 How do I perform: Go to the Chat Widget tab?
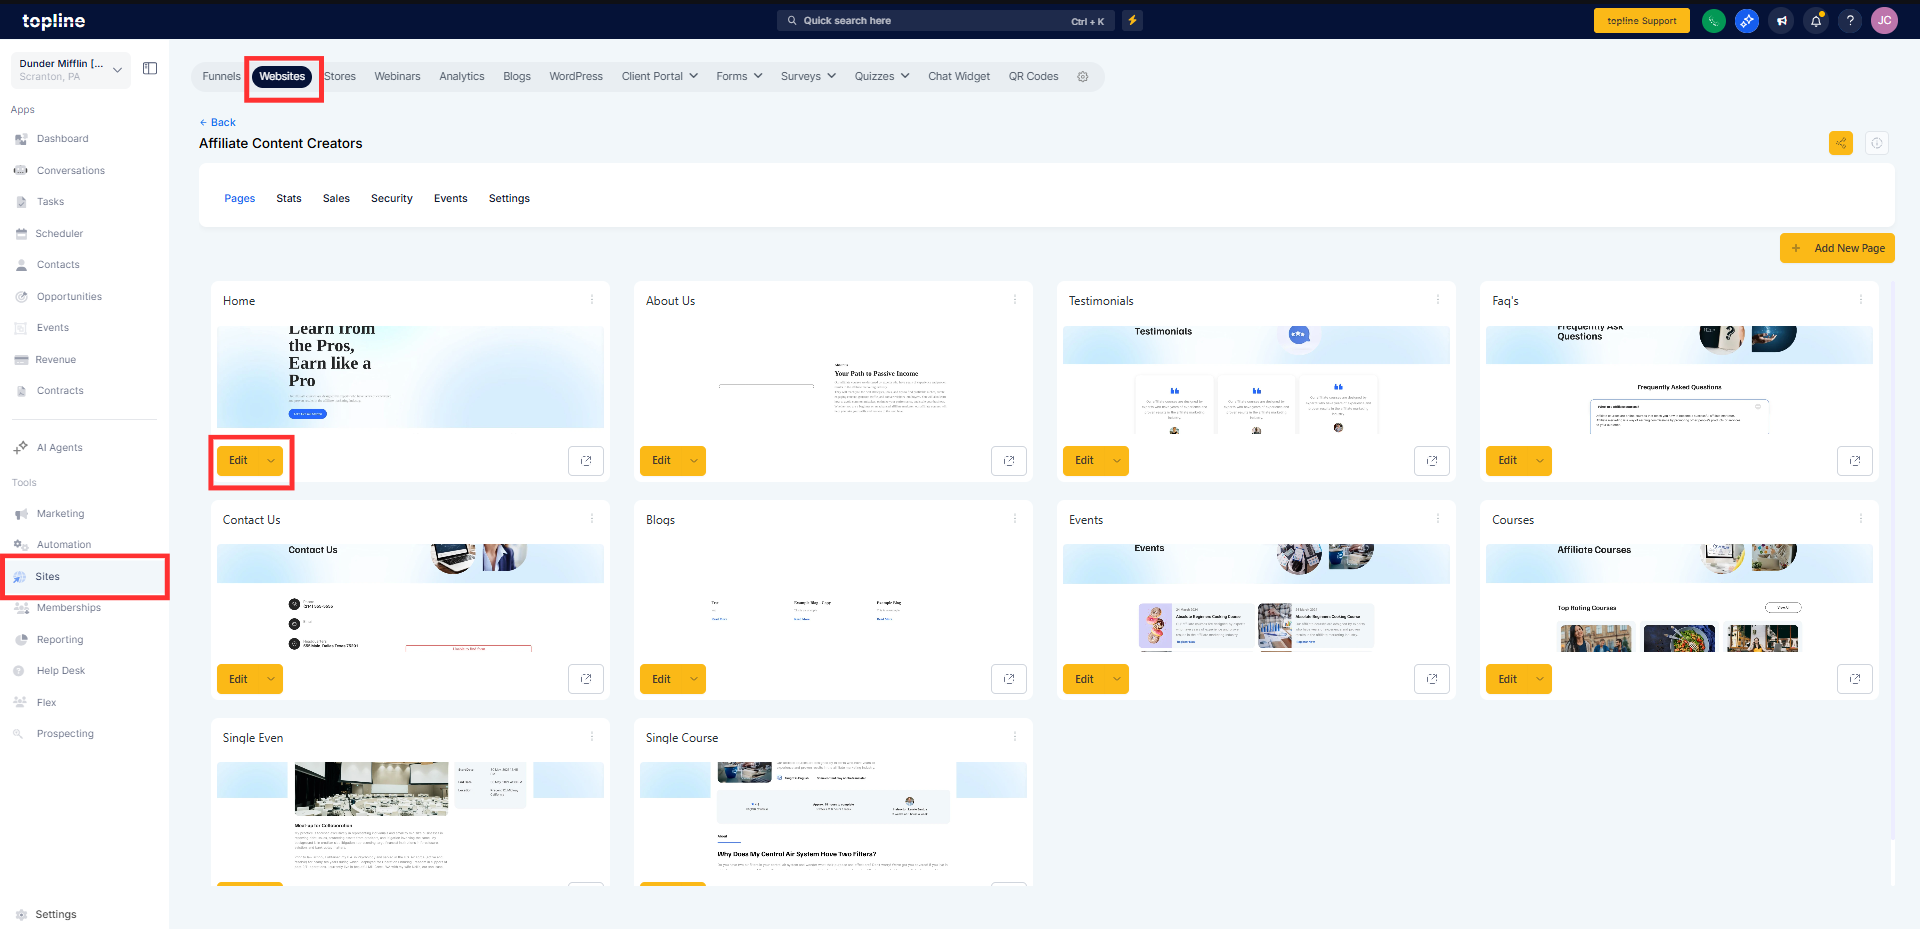959,77
